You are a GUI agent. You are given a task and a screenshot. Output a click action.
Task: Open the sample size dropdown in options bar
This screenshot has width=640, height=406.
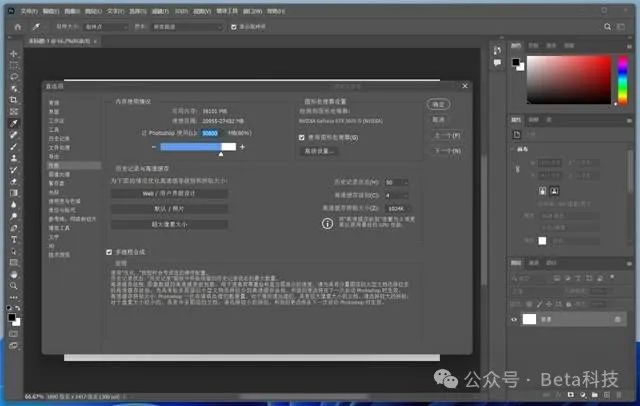[106, 27]
